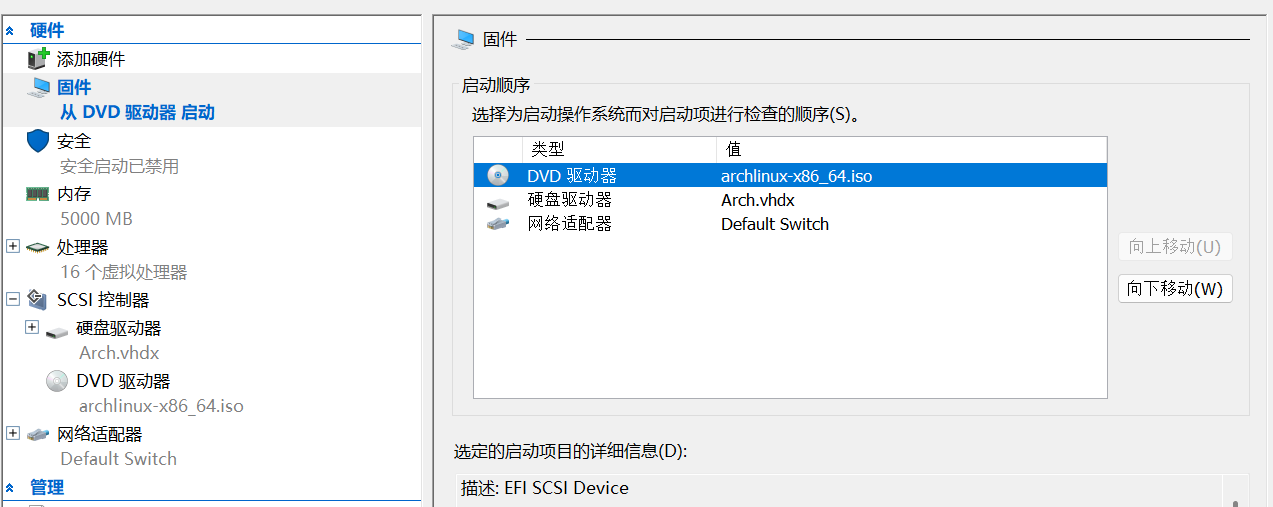Collapse the 管理 section header
This screenshot has height=507, width=1273.
pos(10,488)
